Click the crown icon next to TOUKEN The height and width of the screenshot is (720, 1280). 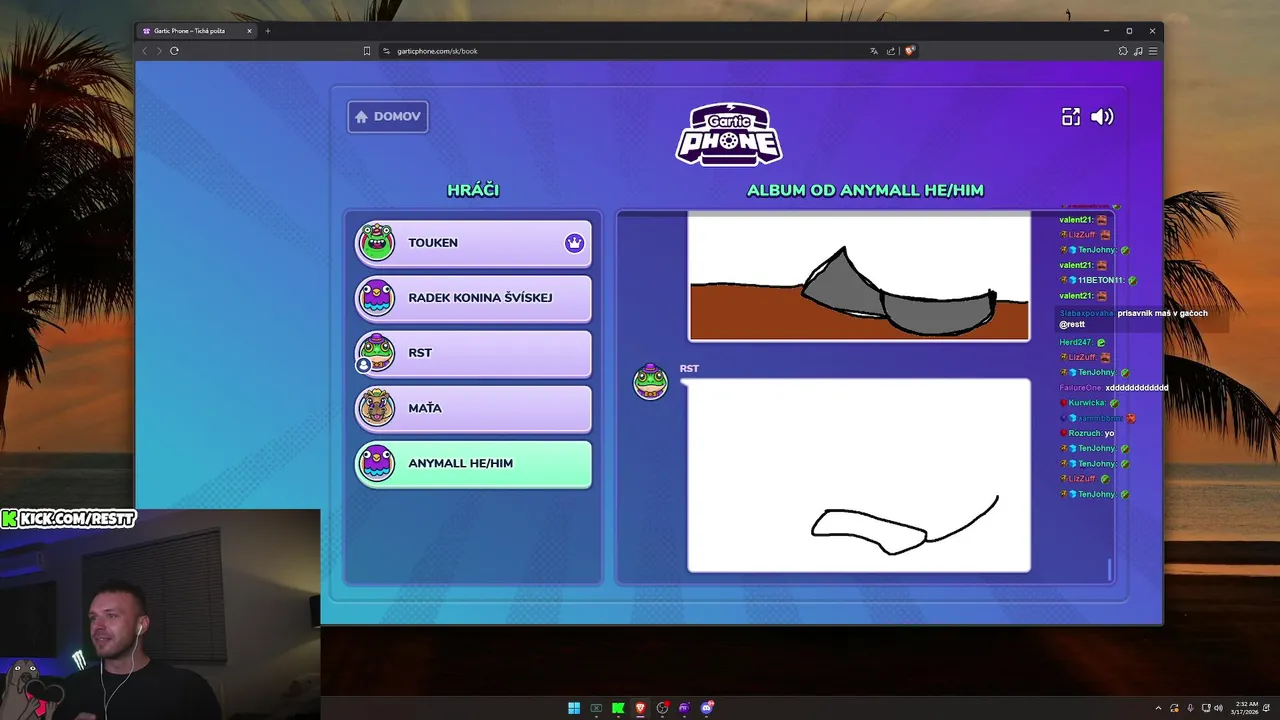click(x=574, y=243)
